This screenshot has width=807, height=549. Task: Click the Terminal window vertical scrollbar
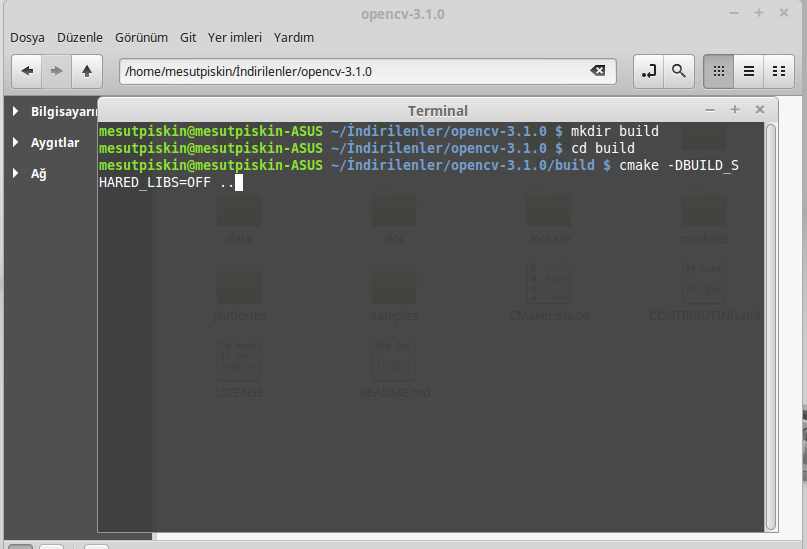click(x=770, y=320)
